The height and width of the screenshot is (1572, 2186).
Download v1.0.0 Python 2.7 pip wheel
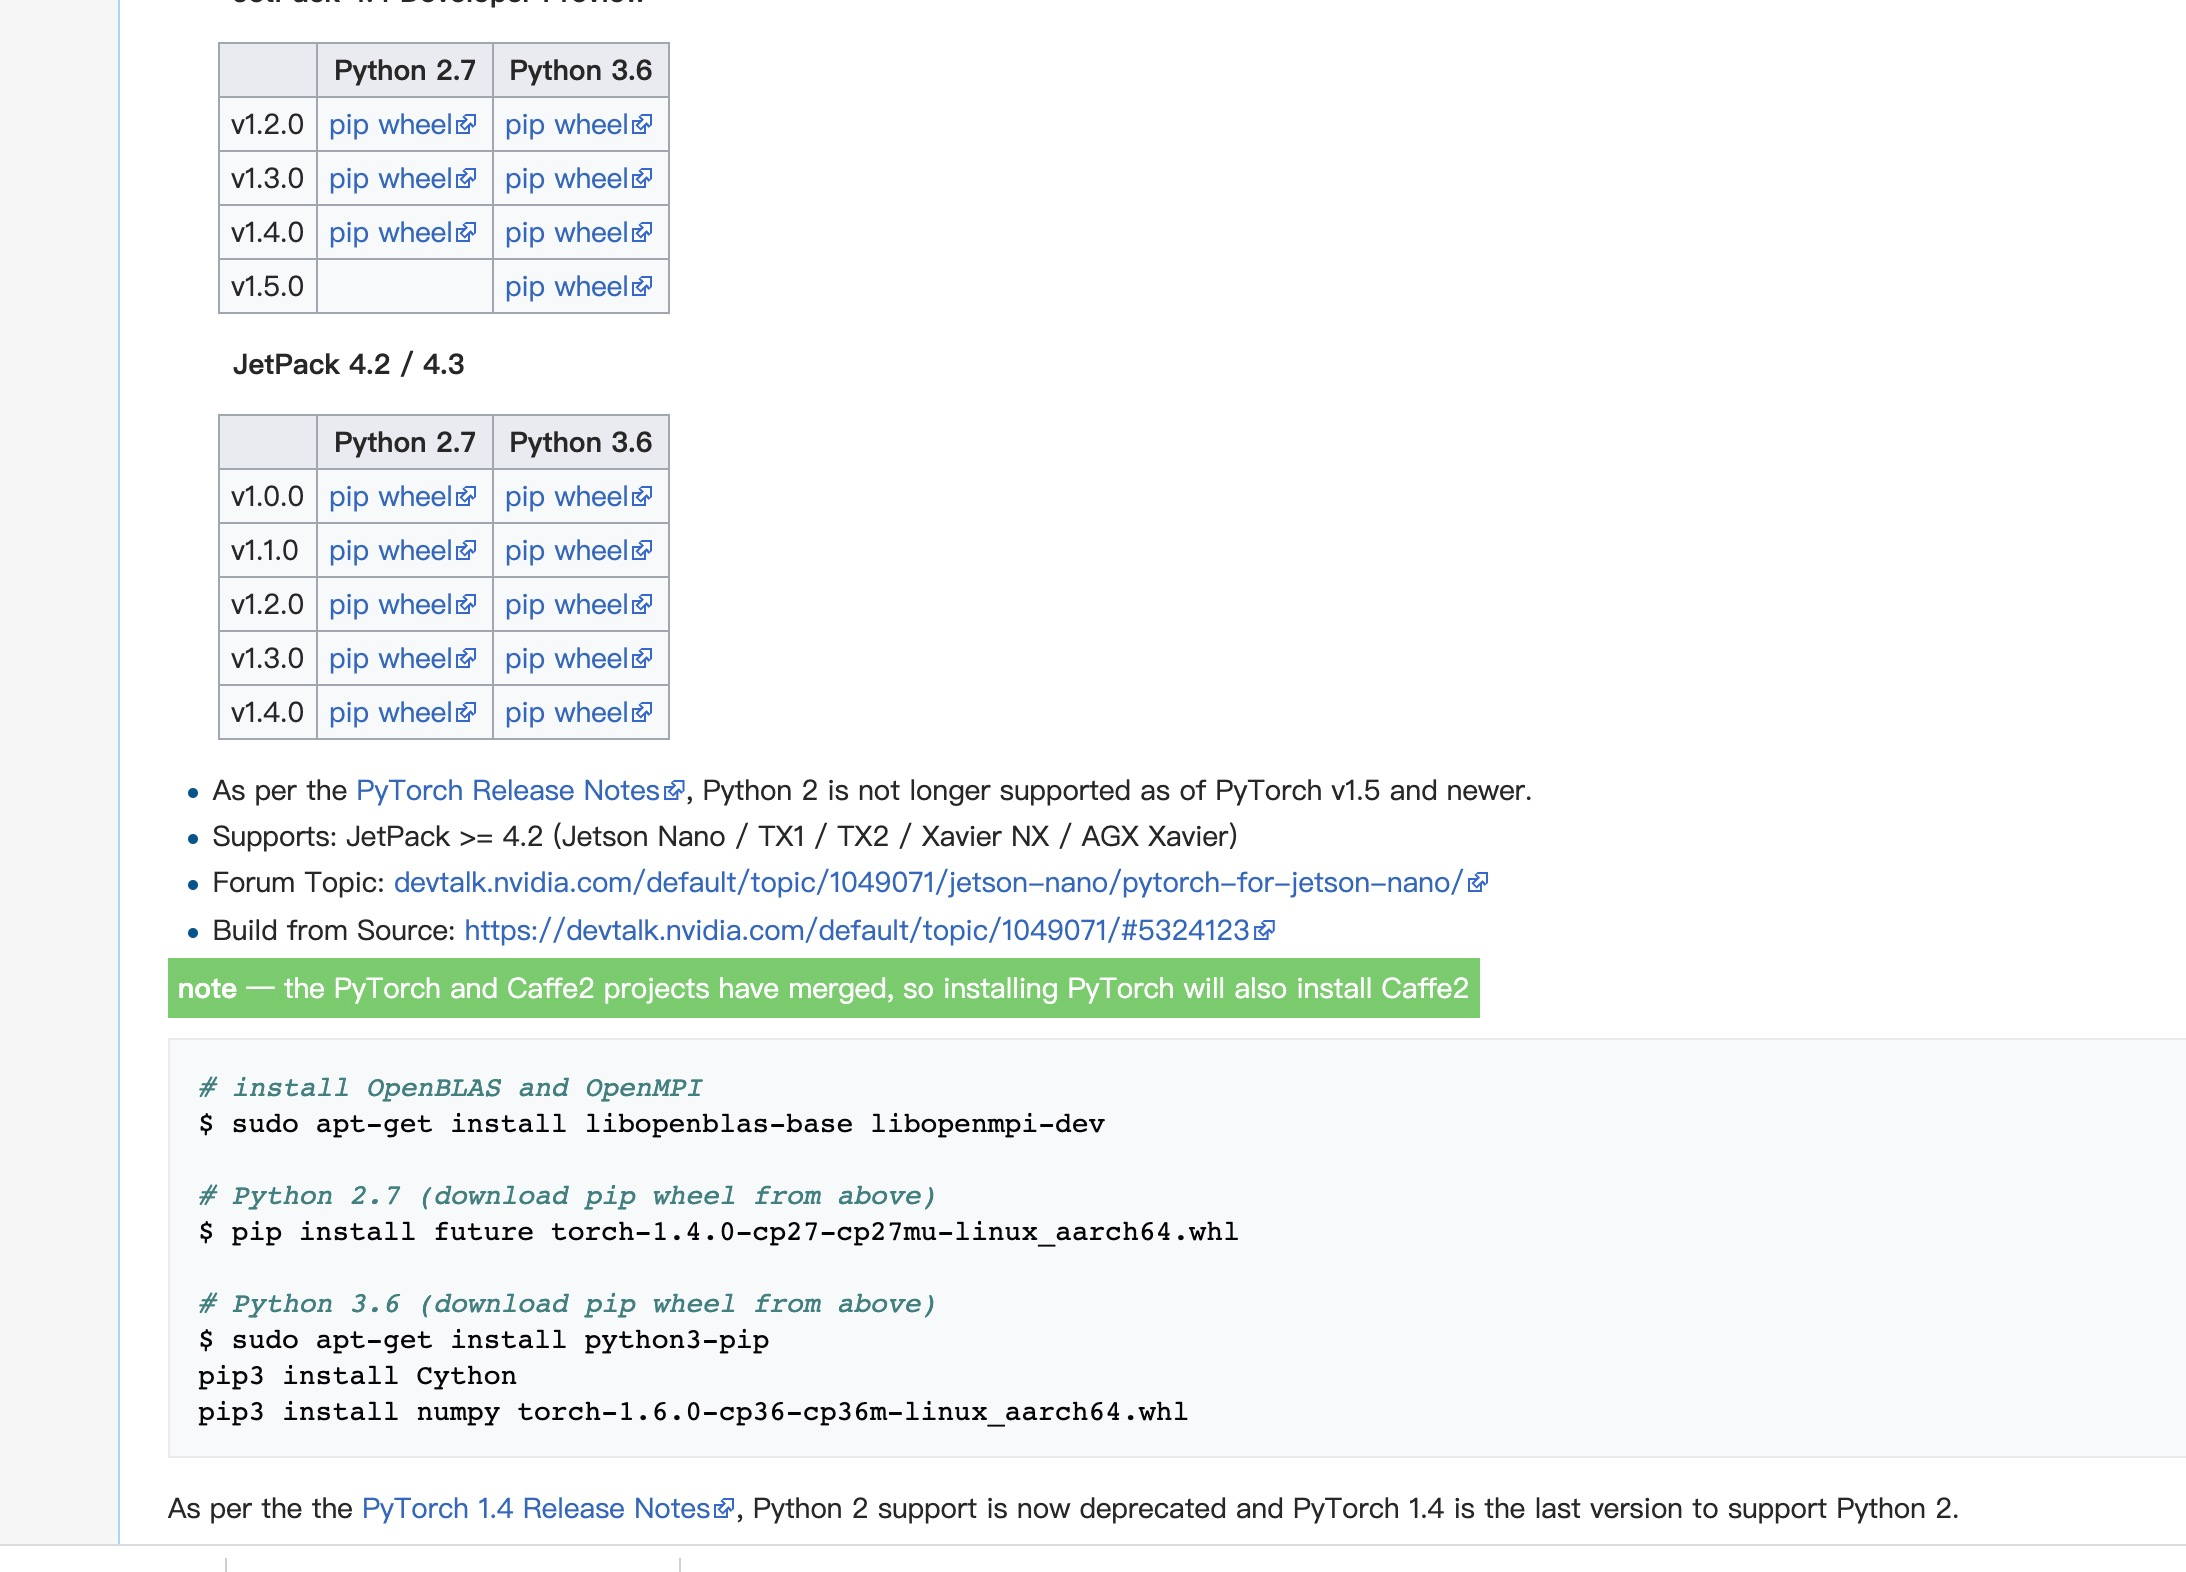click(x=390, y=497)
